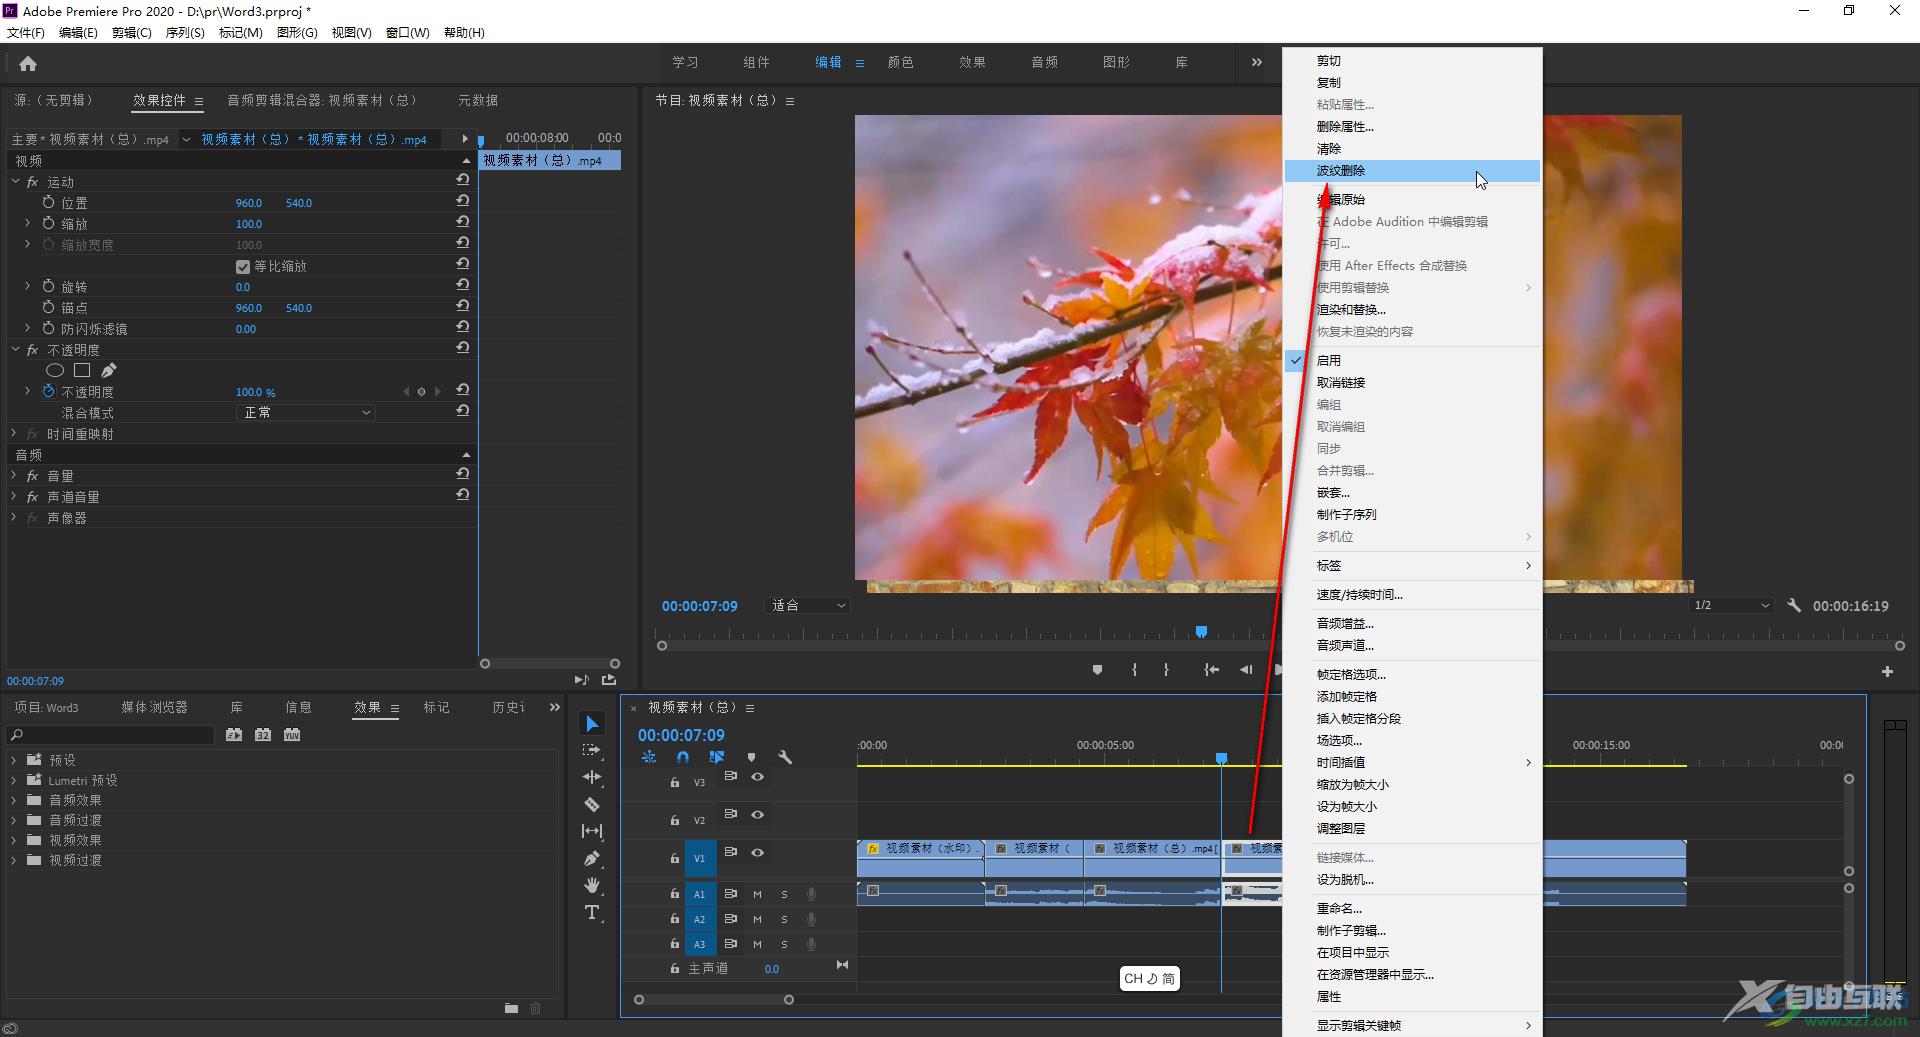This screenshot has height=1037, width=1920.
Task: Click Rename in the context menu
Action: 1412,909
